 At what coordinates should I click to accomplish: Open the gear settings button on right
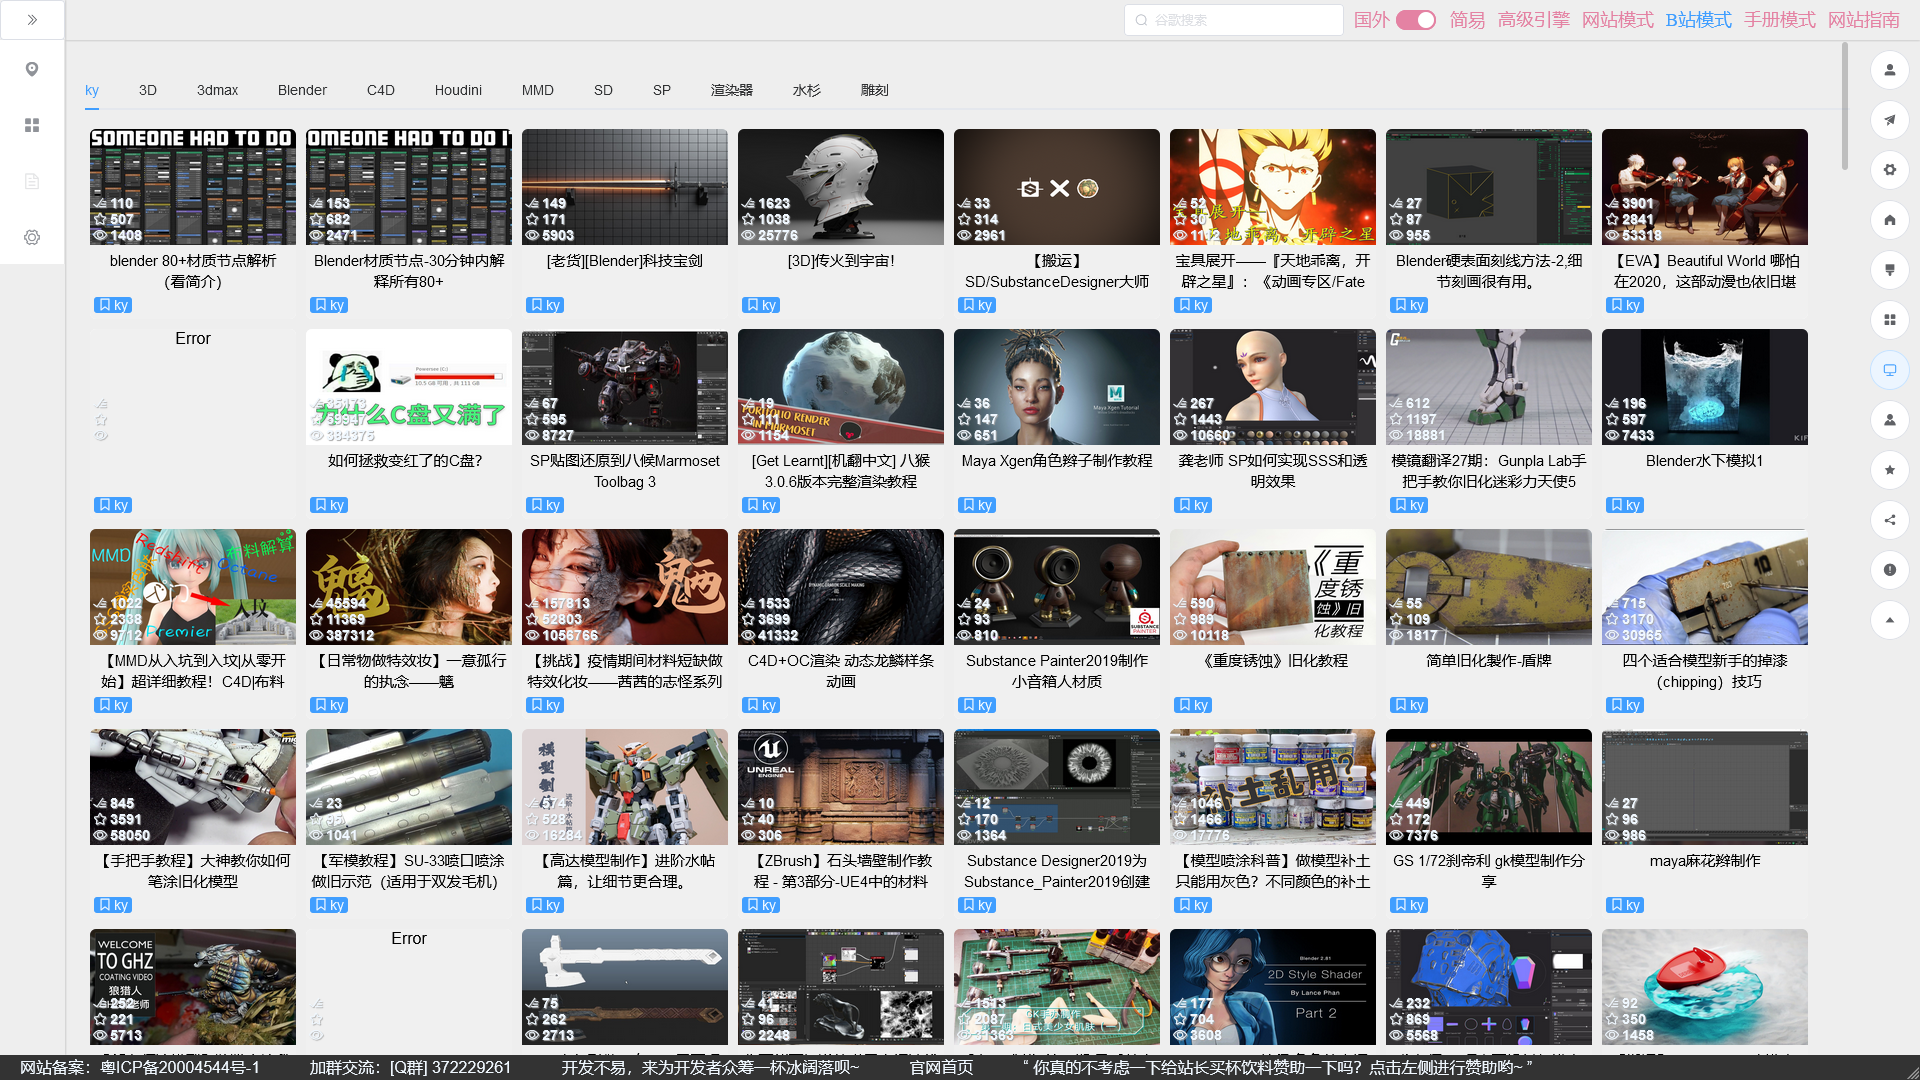(x=1889, y=170)
